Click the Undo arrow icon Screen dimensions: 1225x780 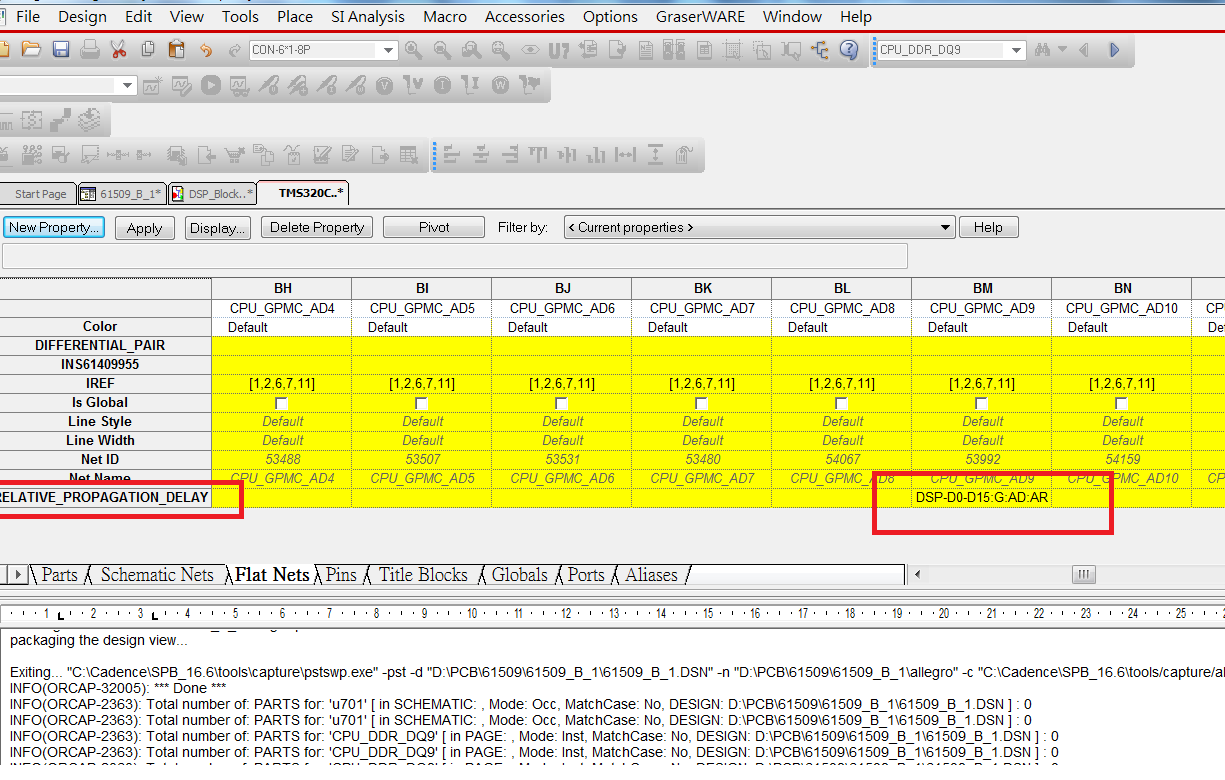[x=206, y=50]
